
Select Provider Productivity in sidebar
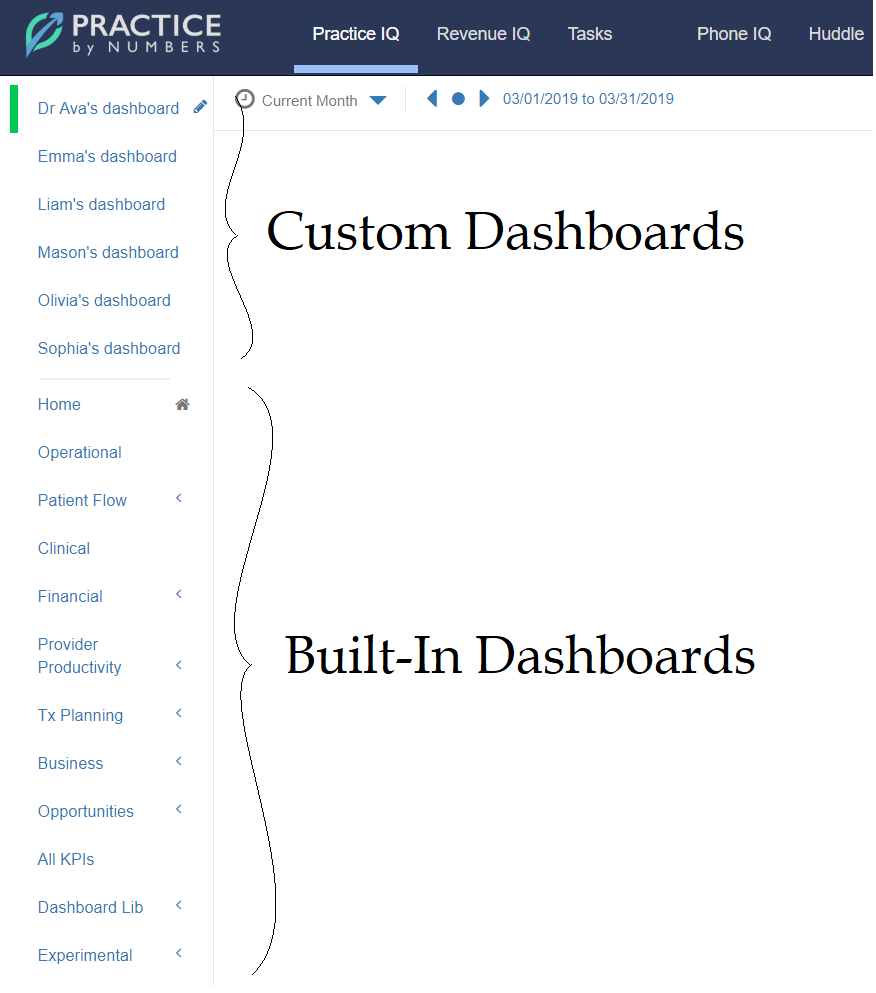click(80, 657)
